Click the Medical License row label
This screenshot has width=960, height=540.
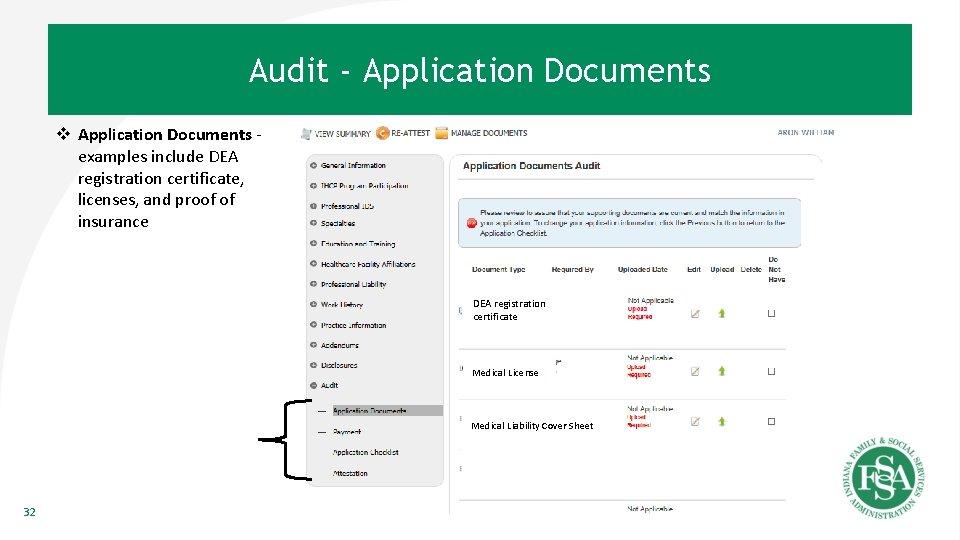click(505, 373)
